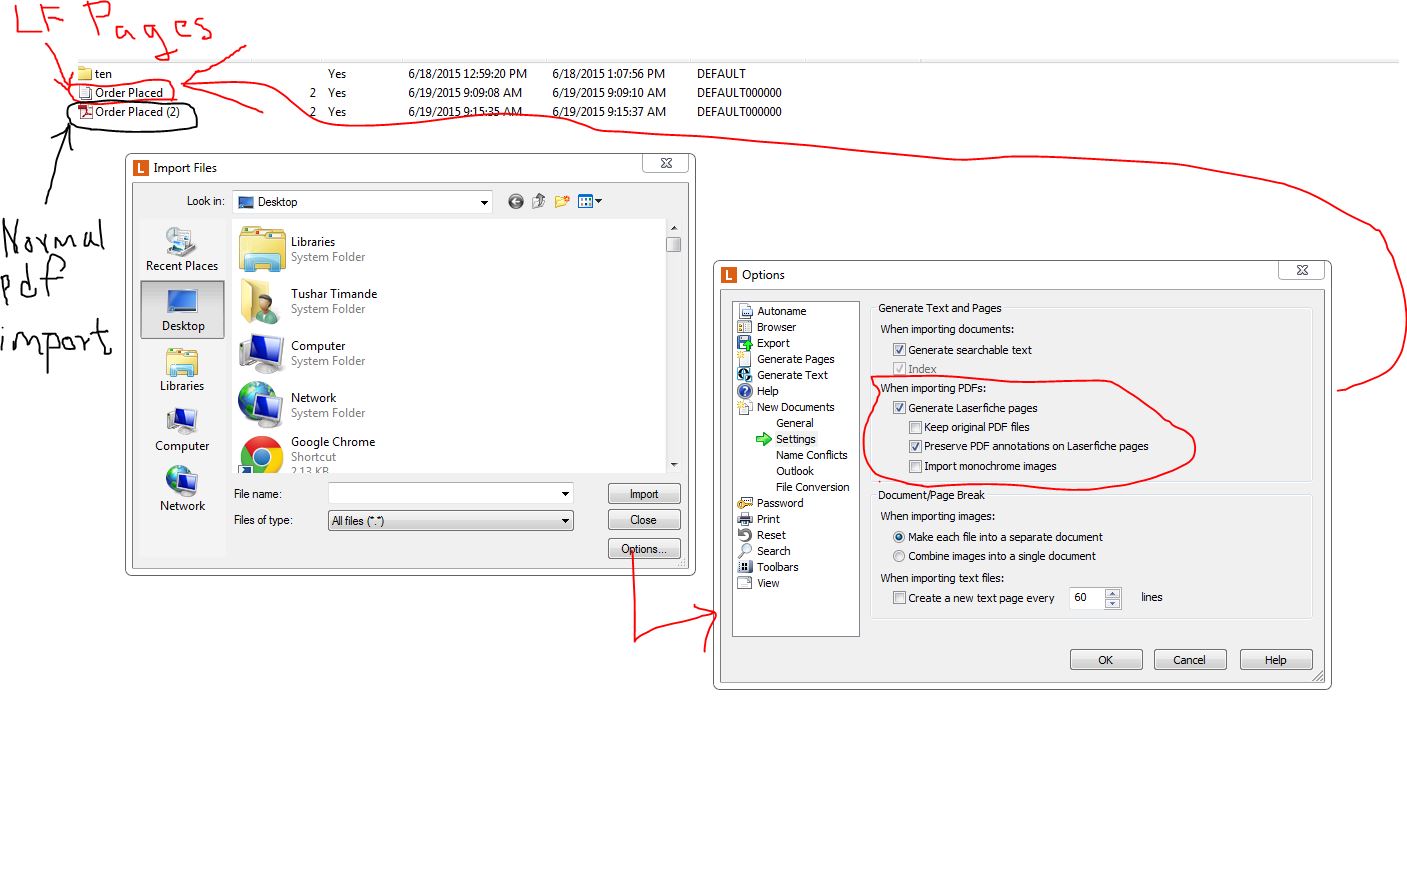Select Network in the left places bar
Image resolution: width=1407 pixels, height=884 pixels.
[182, 489]
